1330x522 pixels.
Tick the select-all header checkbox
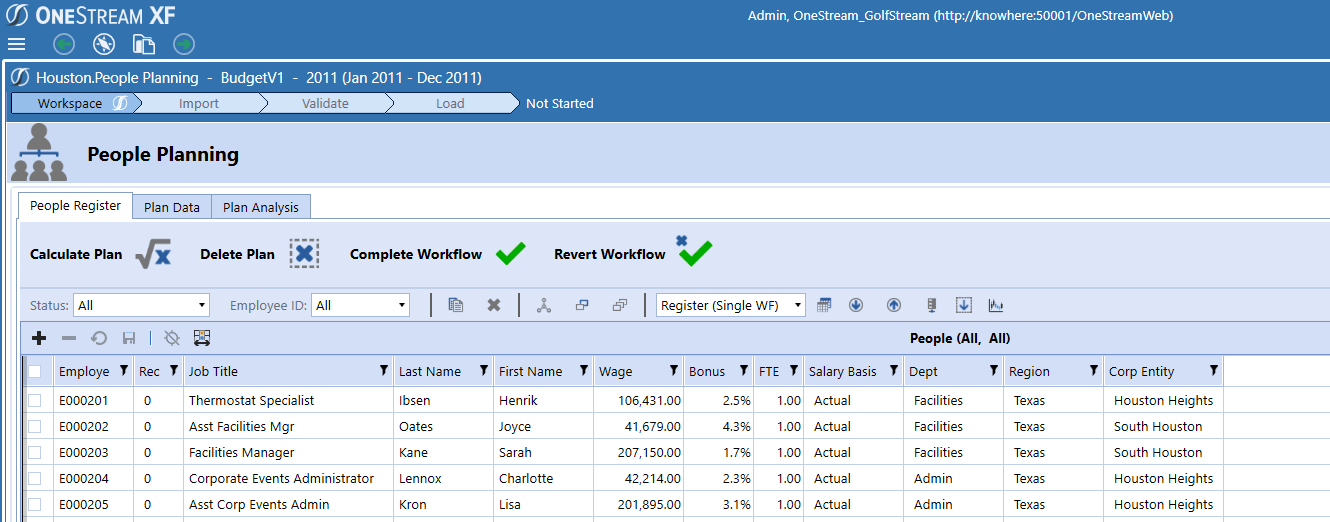coord(35,371)
